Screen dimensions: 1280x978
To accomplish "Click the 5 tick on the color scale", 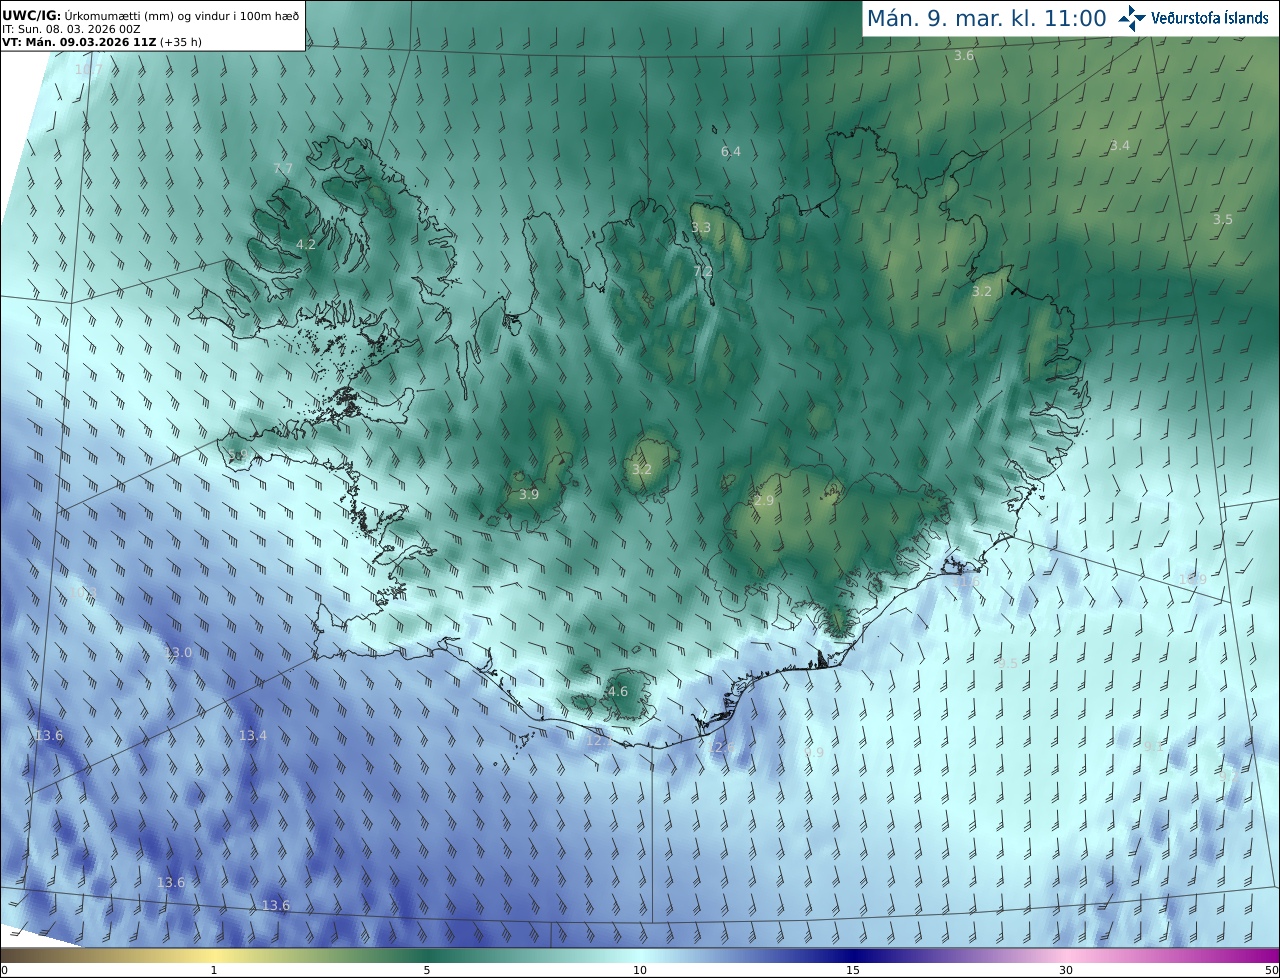I will [x=427, y=970].
